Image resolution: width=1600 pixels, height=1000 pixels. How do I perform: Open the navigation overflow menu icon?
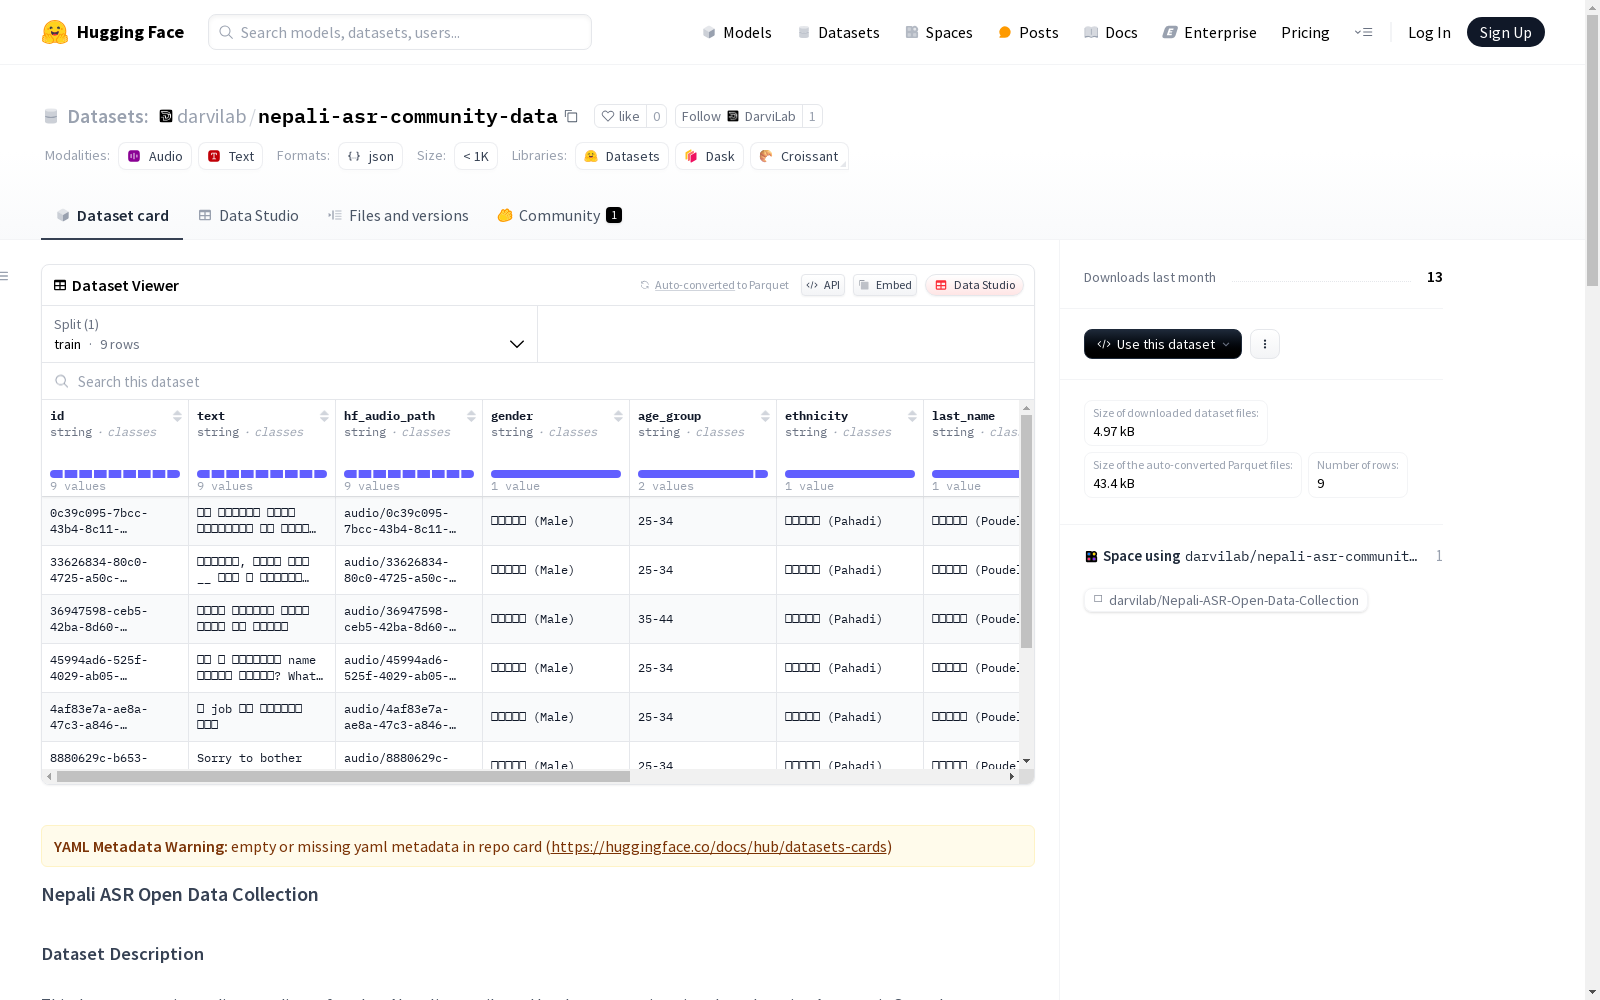pos(1363,32)
